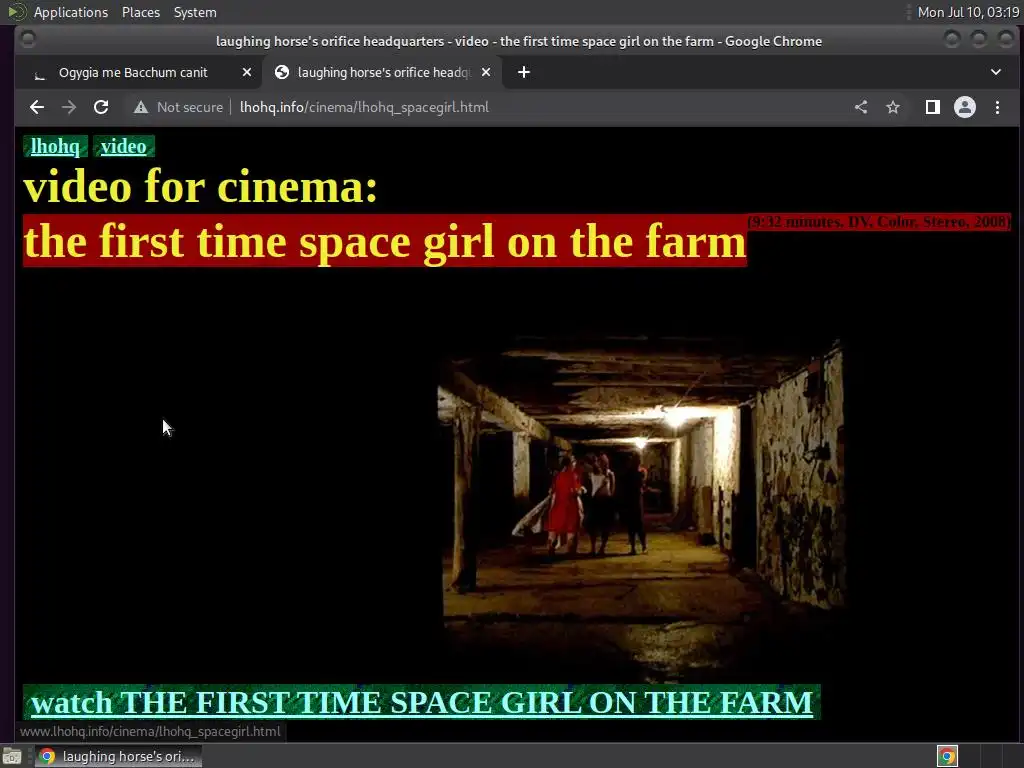Click the Ogygia tab favicon

(x=40, y=73)
